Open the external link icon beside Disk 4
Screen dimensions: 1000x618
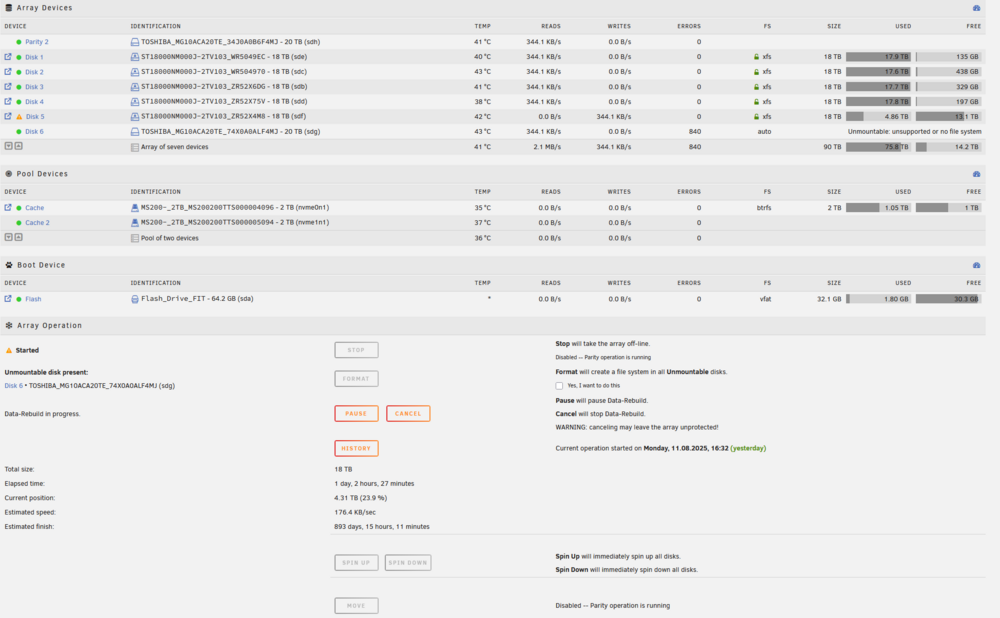coord(8,101)
